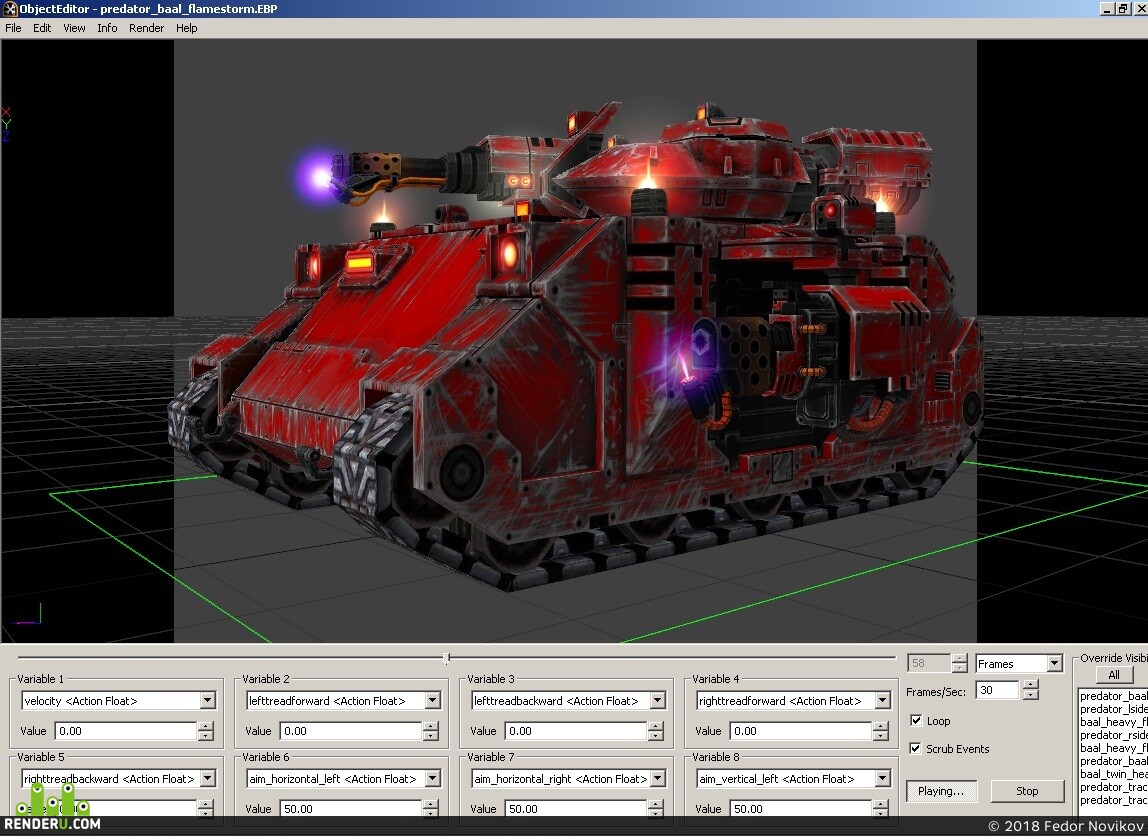The width and height of the screenshot is (1148, 836).
Task: Open the lefttreadbackward variable dropdown
Action: [657, 701]
